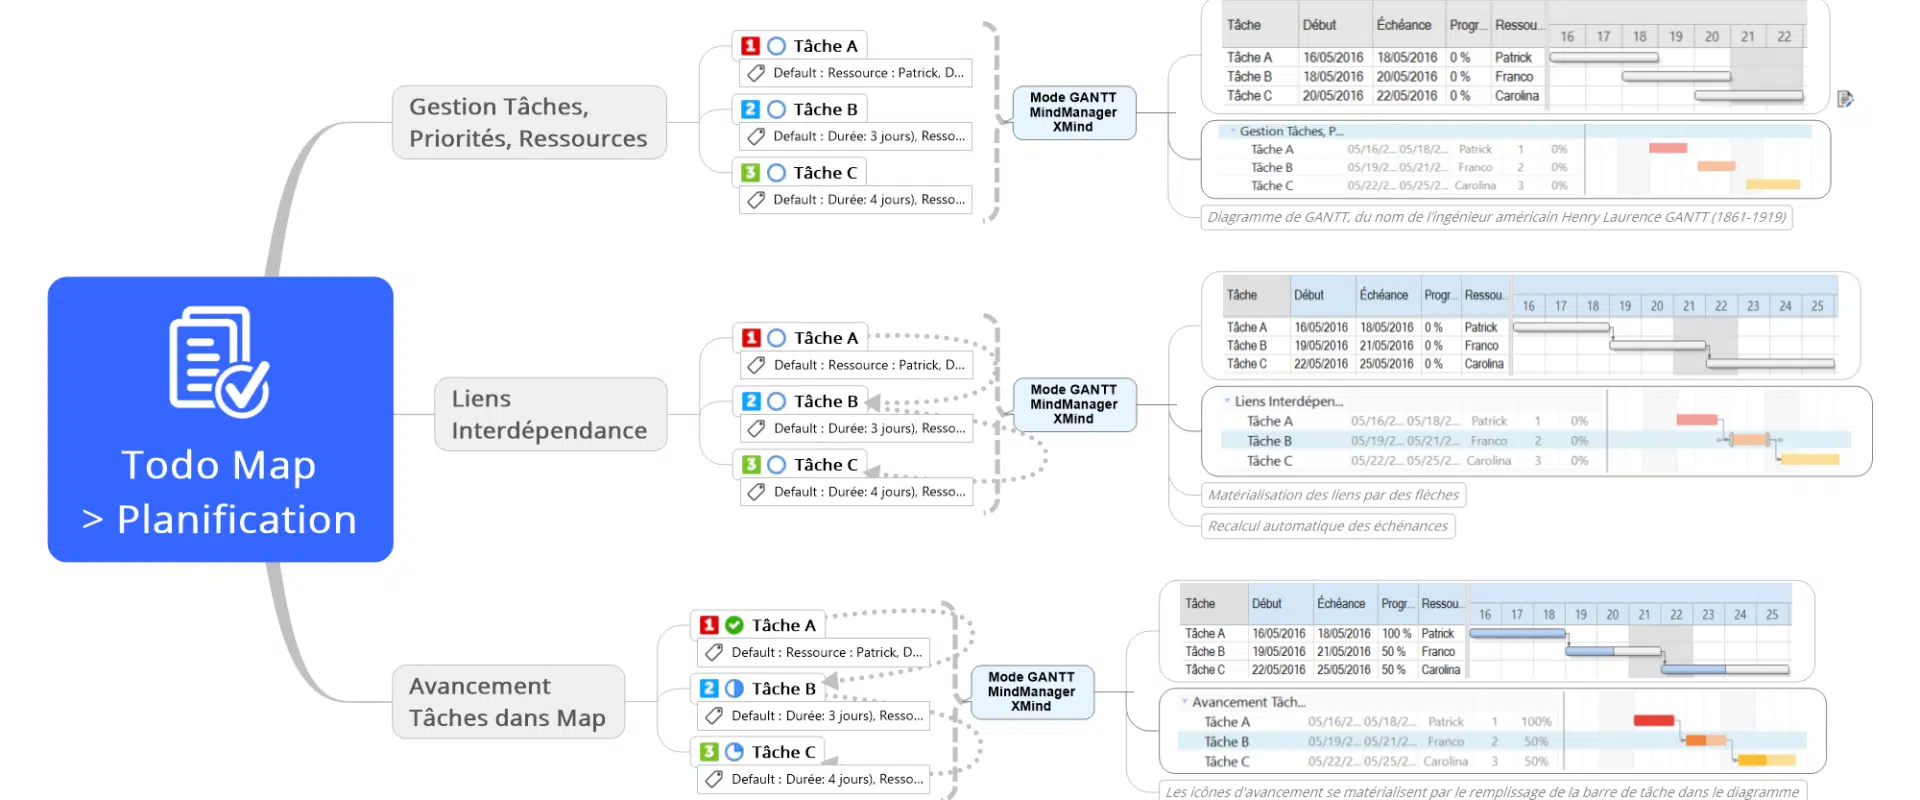This screenshot has width=1920, height=800.
Task: Toggle empty progress circle on Gestion Tâche C
Action: pyautogui.click(x=776, y=172)
